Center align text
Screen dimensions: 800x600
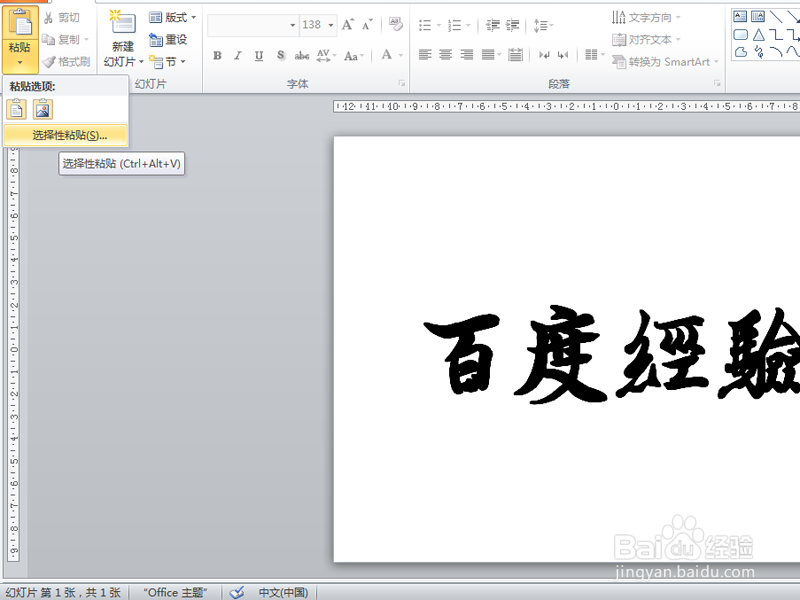coord(446,55)
